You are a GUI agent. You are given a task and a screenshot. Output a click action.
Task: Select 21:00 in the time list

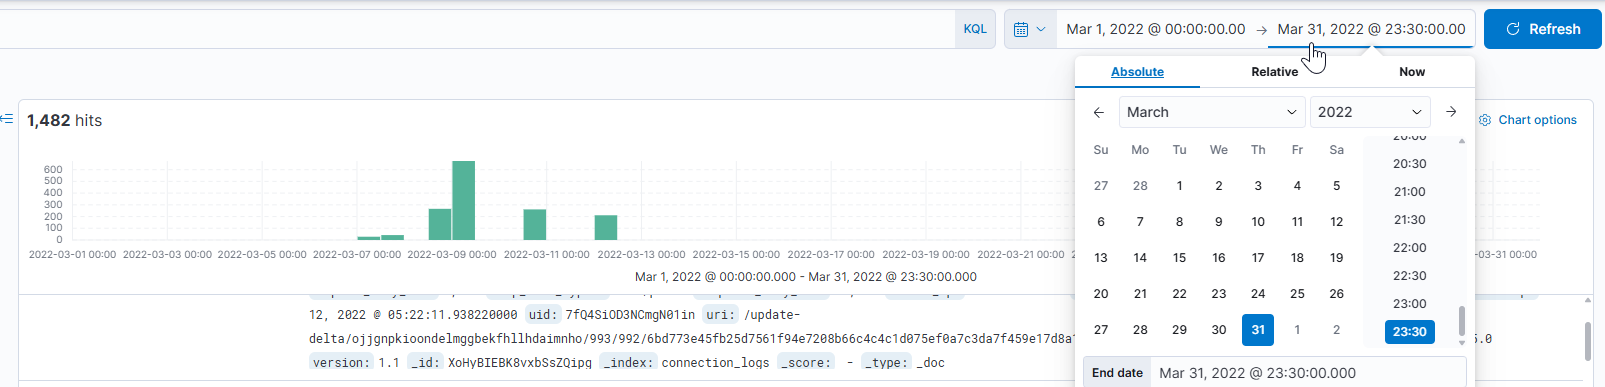pyautogui.click(x=1409, y=192)
